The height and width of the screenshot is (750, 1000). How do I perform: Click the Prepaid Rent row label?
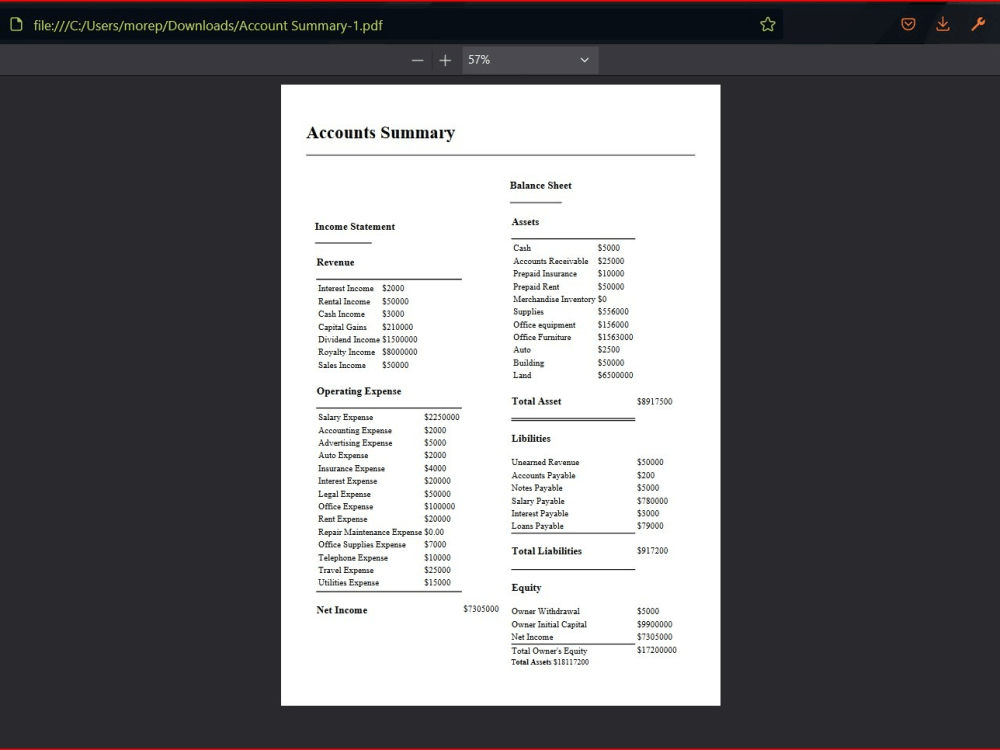[536, 287]
